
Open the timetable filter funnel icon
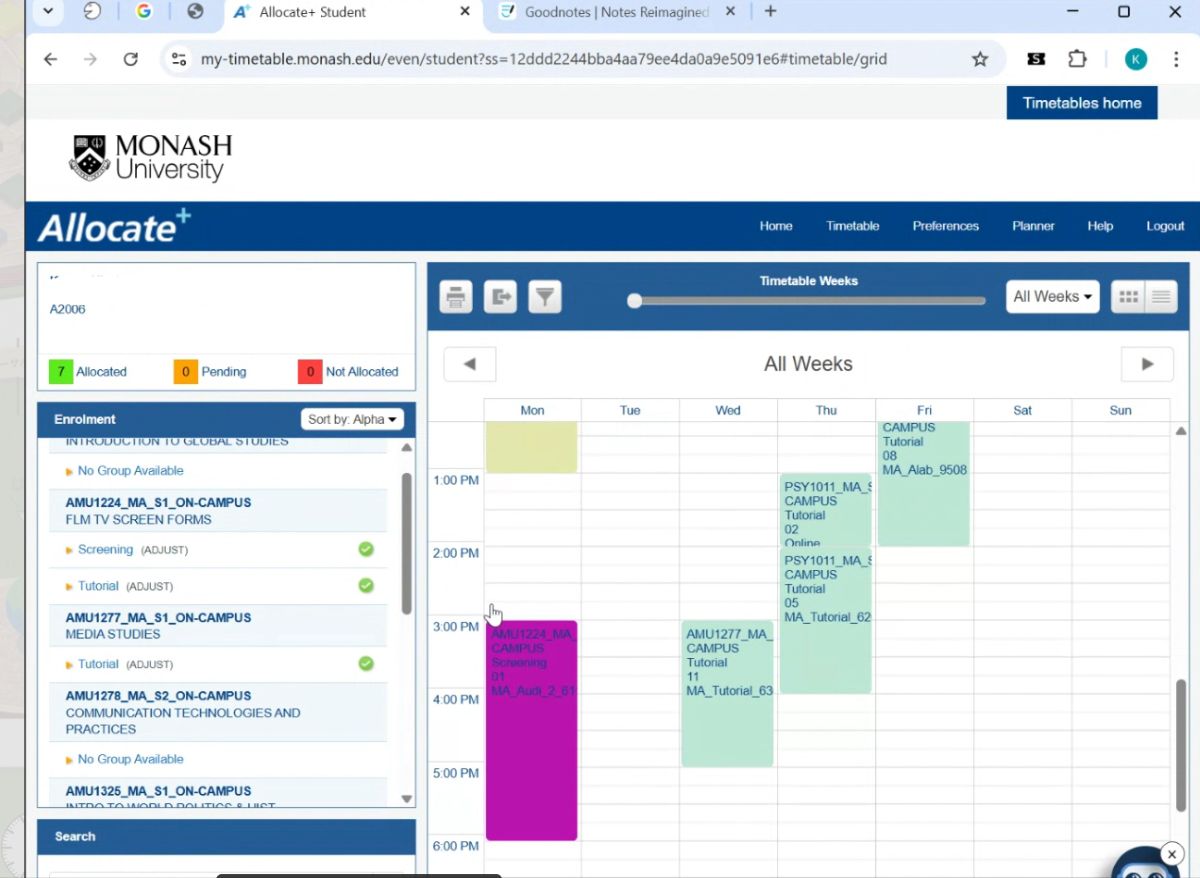(545, 297)
